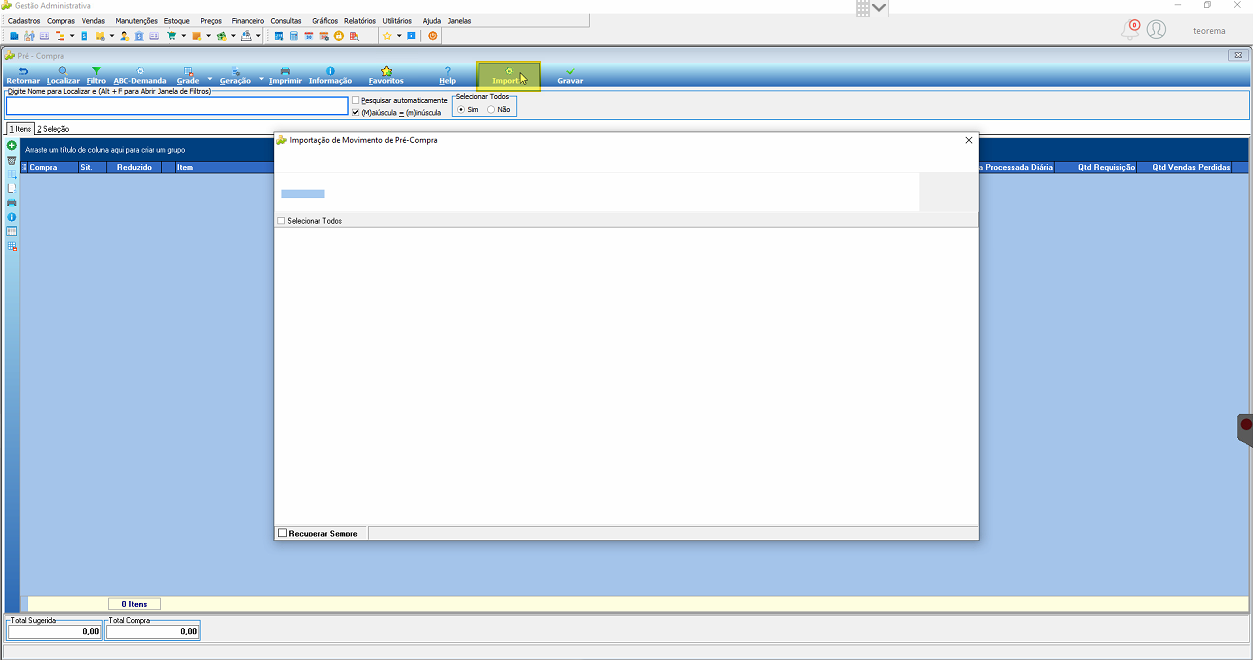Enable Recuperar Sempre checkbox
Screen dimensions: 1253x660
pyautogui.click(x=282, y=533)
